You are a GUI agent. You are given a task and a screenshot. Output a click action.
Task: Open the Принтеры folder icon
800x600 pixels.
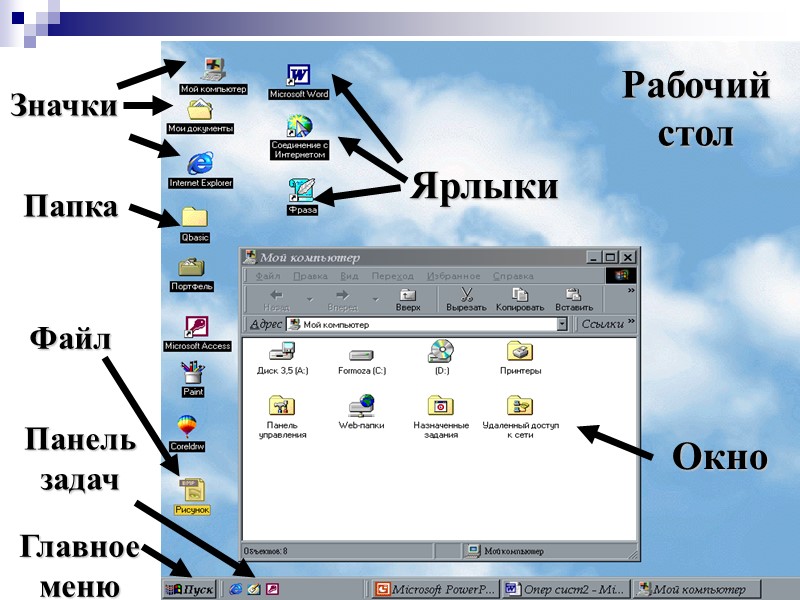pos(520,358)
